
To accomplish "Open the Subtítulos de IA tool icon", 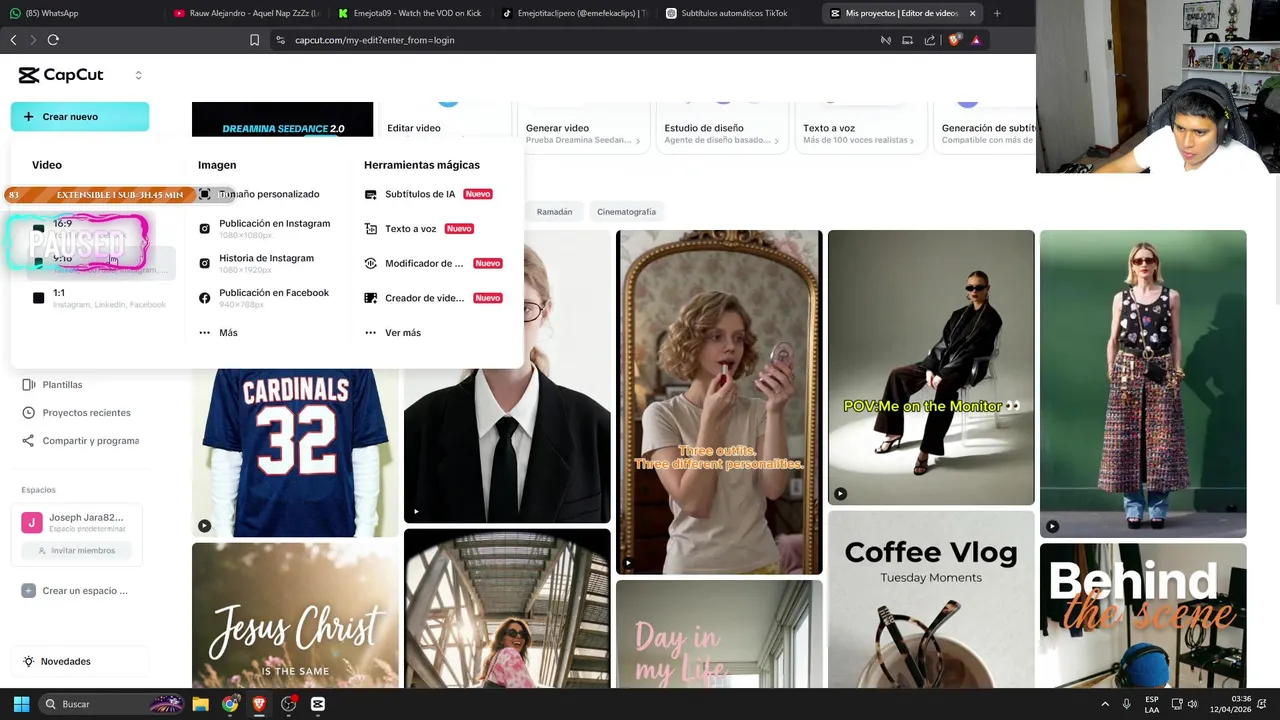I will [371, 194].
